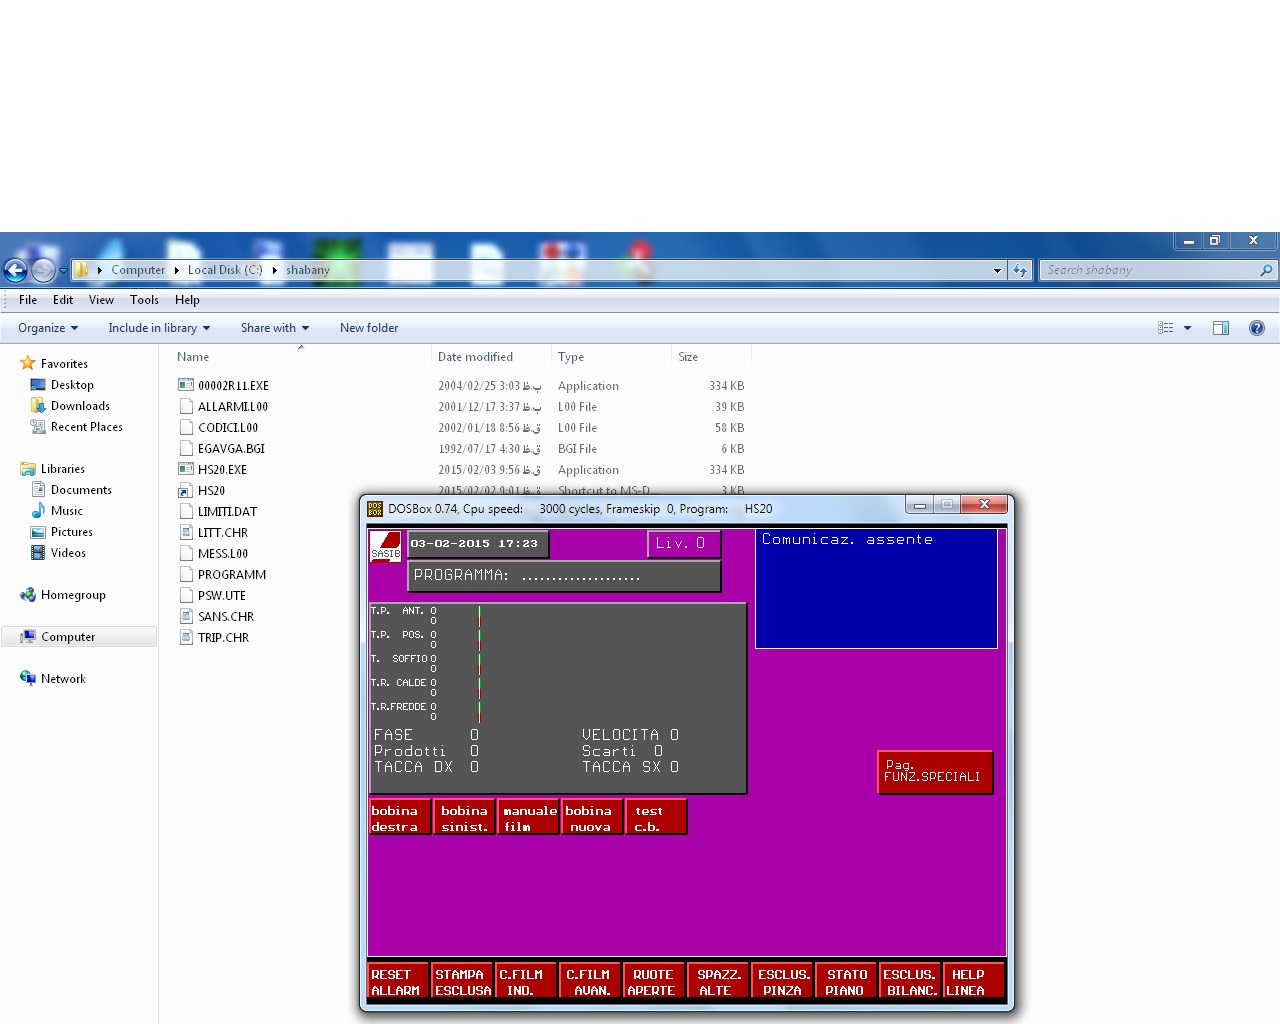Screen dimensions: 1280x1024
Task: Open the Tools menu
Action: 144,300
